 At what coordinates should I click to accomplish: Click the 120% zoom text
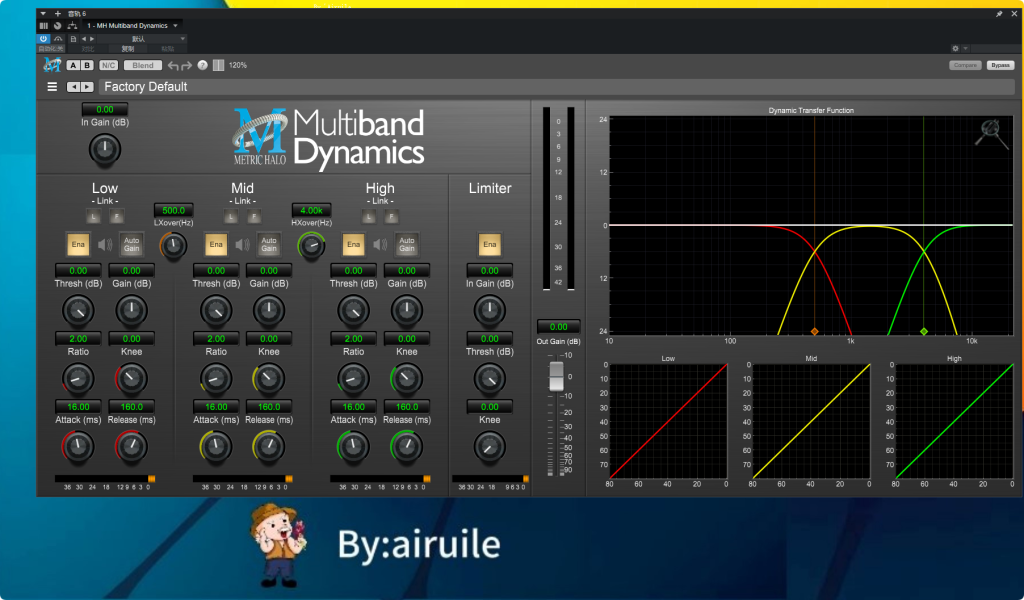pyautogui.click(x=238, y=65)
